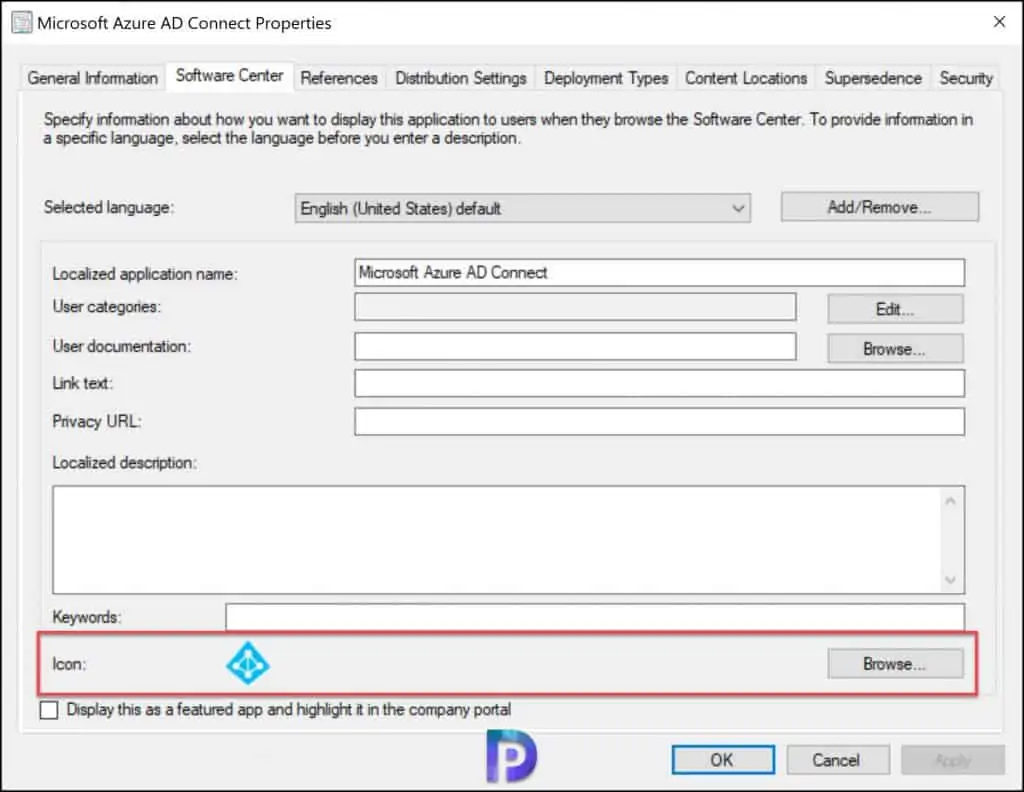Image resolution: width=1024 pixels, height=792 pixels.
Task: Click the Link text field
Action: pyautogui.click(x=660, y=383)
